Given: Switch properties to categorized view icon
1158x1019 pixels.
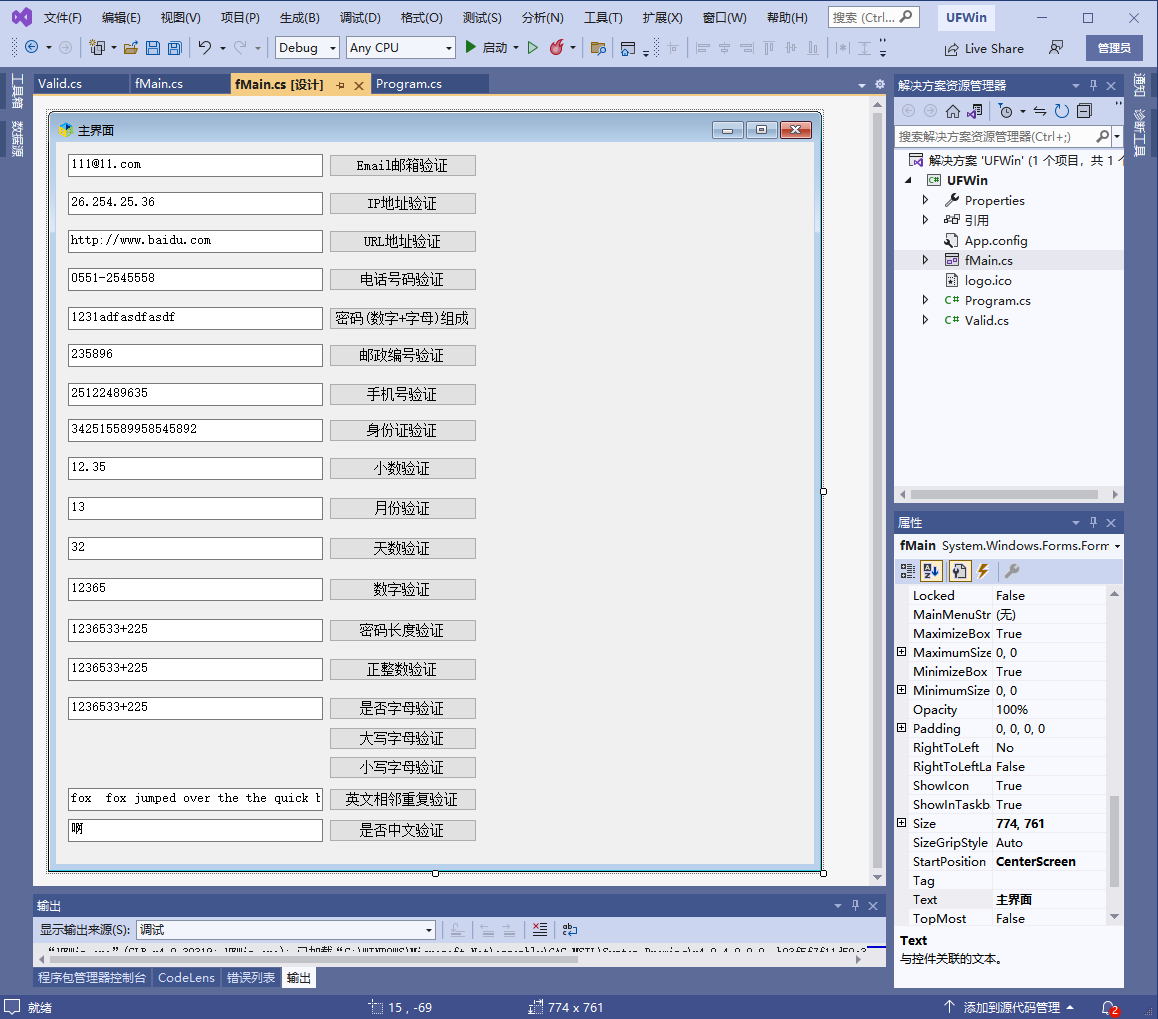Looking at the screenshot, I should (x=908, y=570).
